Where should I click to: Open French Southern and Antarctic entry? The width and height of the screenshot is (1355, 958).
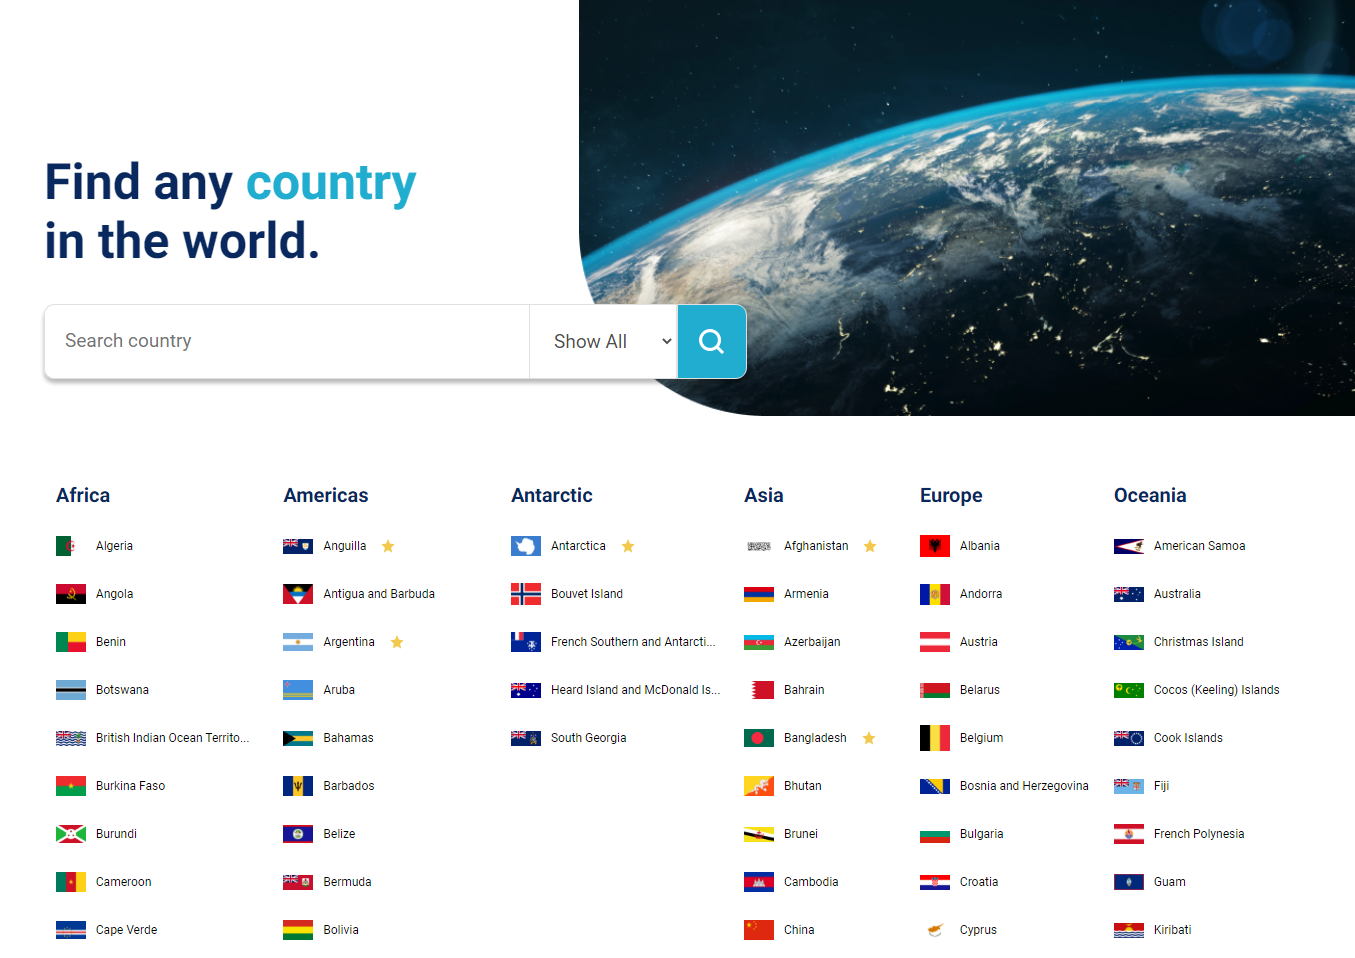(x=633, y=642)
